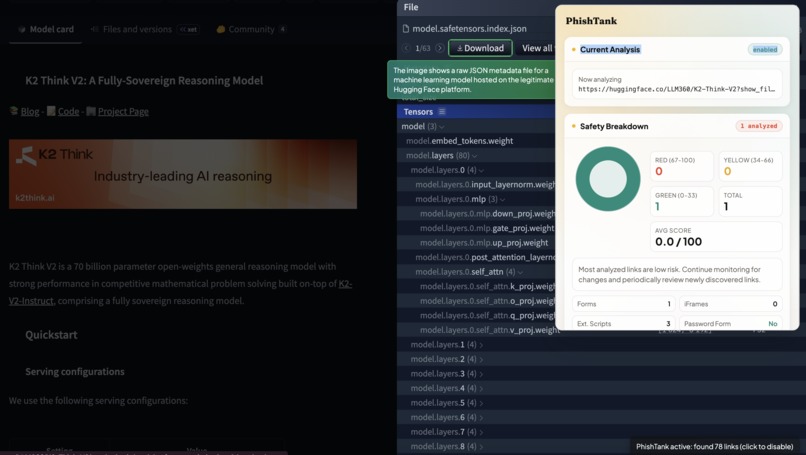Select model.layers.0.post_attention_layernorm row
This screenshot has width=806, height=455.
click(x=476, y=258)
